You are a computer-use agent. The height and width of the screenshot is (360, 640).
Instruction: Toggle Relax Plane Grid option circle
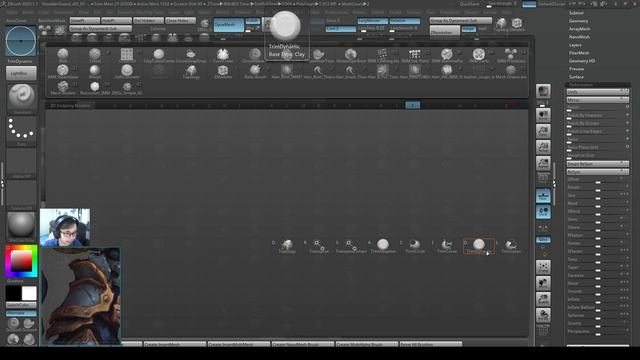(x=627, y=147)
